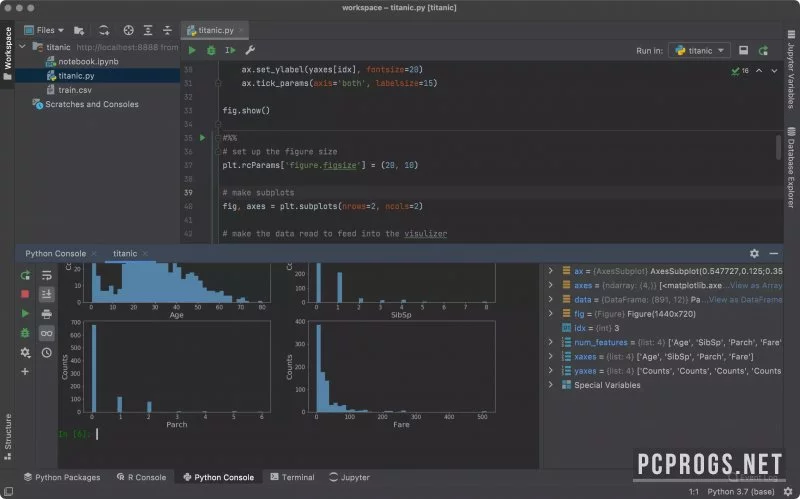Toggle the Database Explorer side panel

(x=791, y=167)
